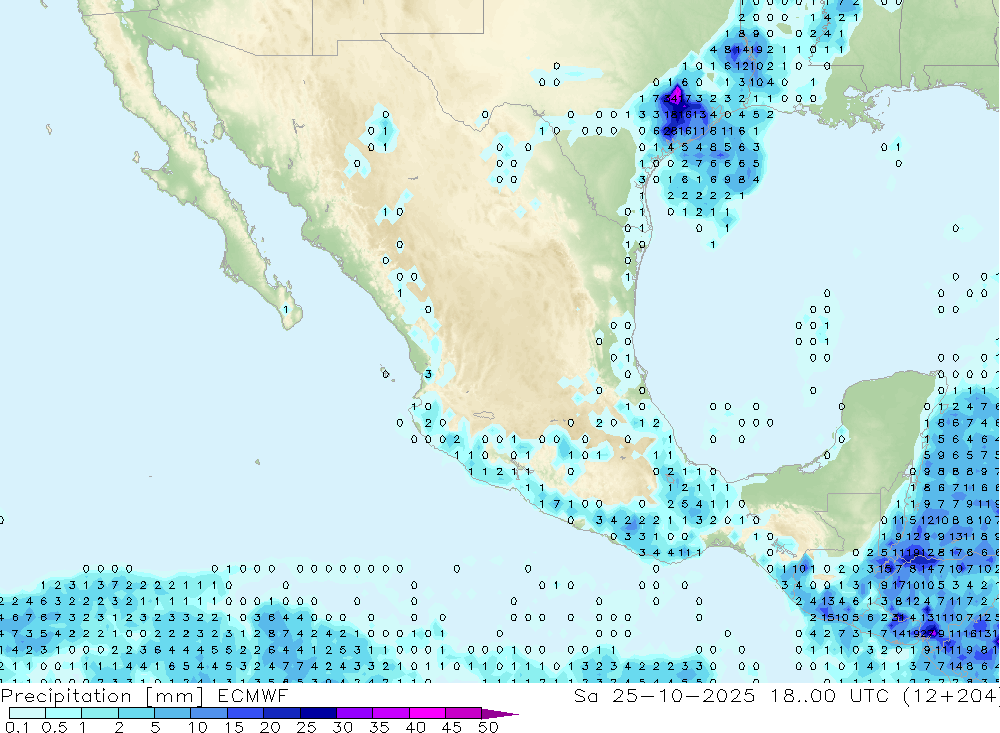Click the '45' legend value label
Viewport: 1000px width, 733px height.
click(x=452, y=727)
